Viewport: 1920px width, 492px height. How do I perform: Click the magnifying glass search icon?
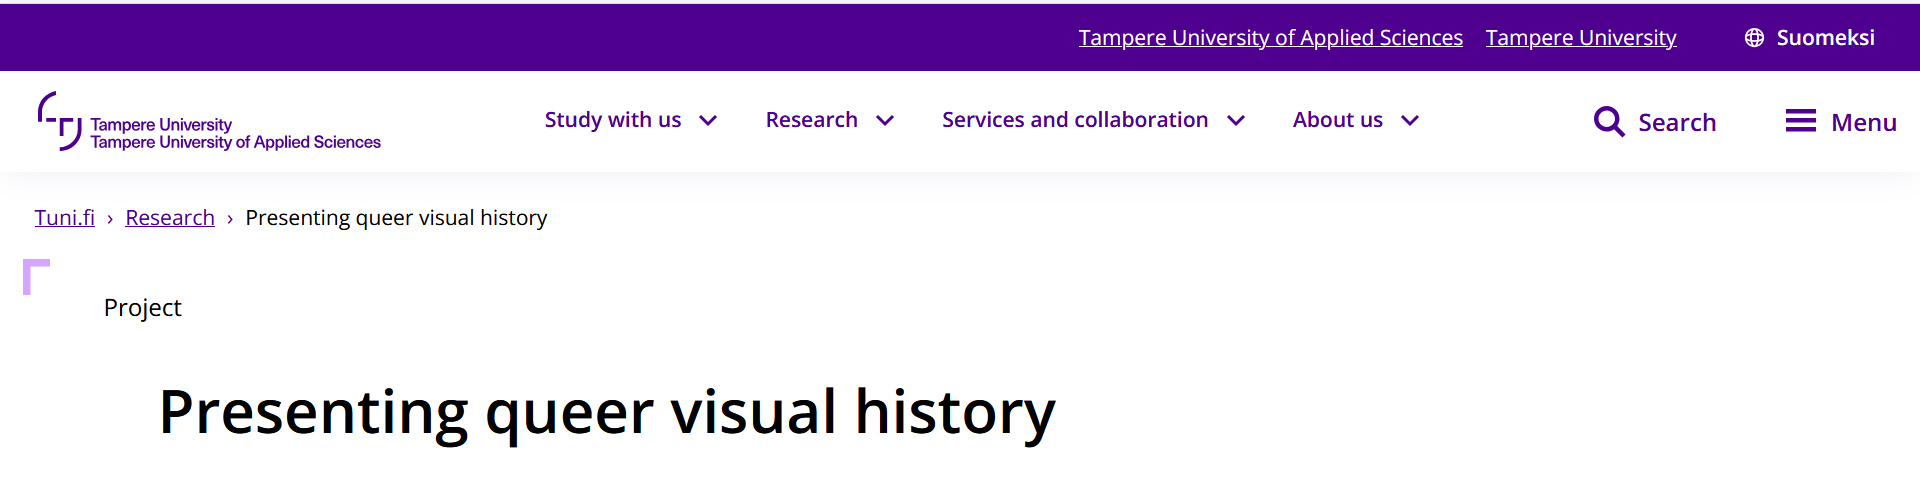(x=1608, y=122)
